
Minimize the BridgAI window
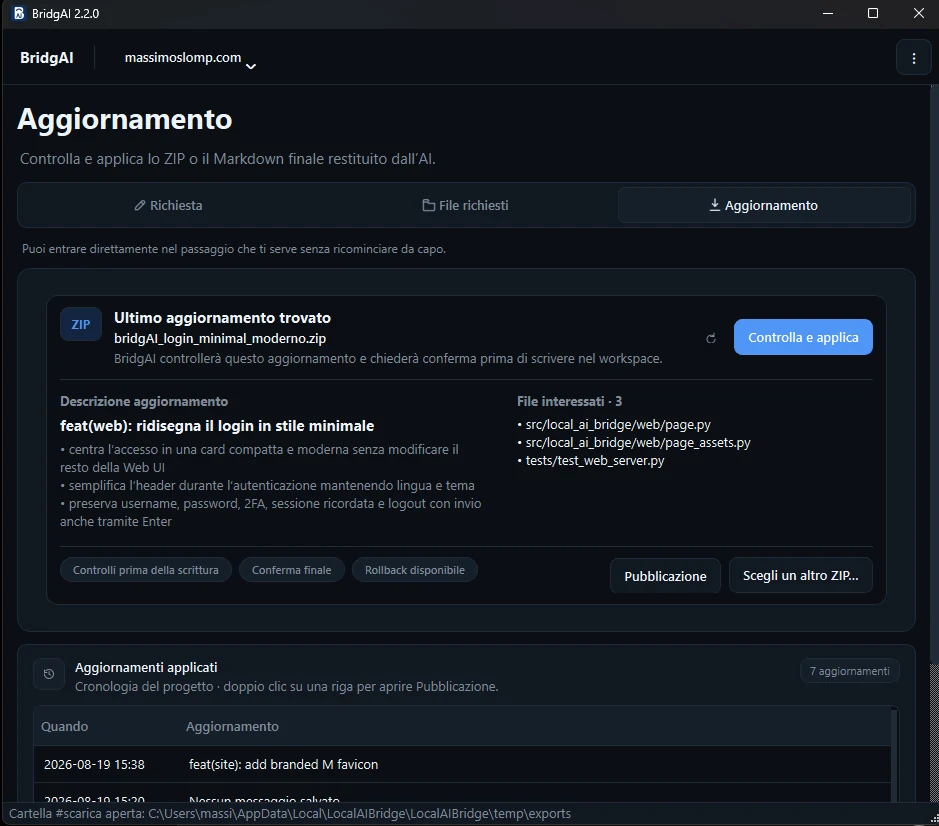tap(828, 13)
